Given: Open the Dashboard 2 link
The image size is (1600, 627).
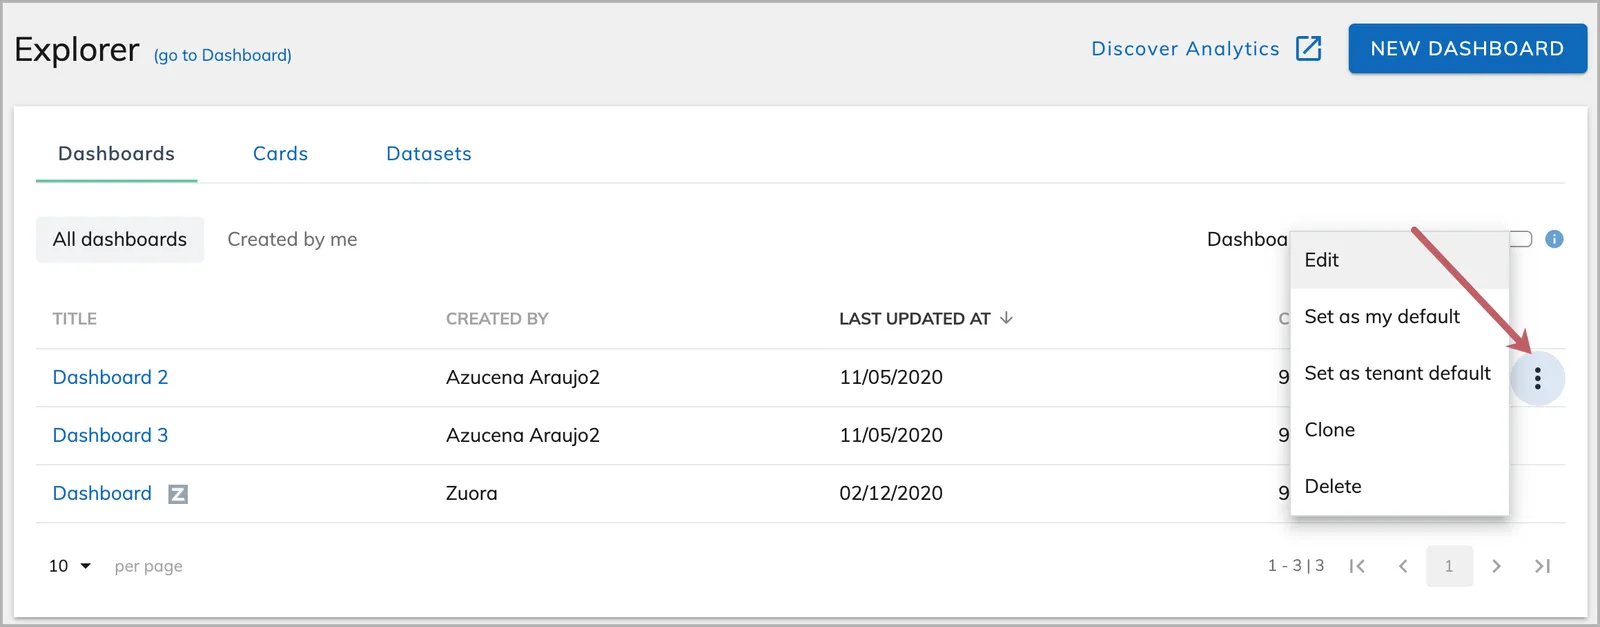Looking at the screenshot, I should click(110, 378).
